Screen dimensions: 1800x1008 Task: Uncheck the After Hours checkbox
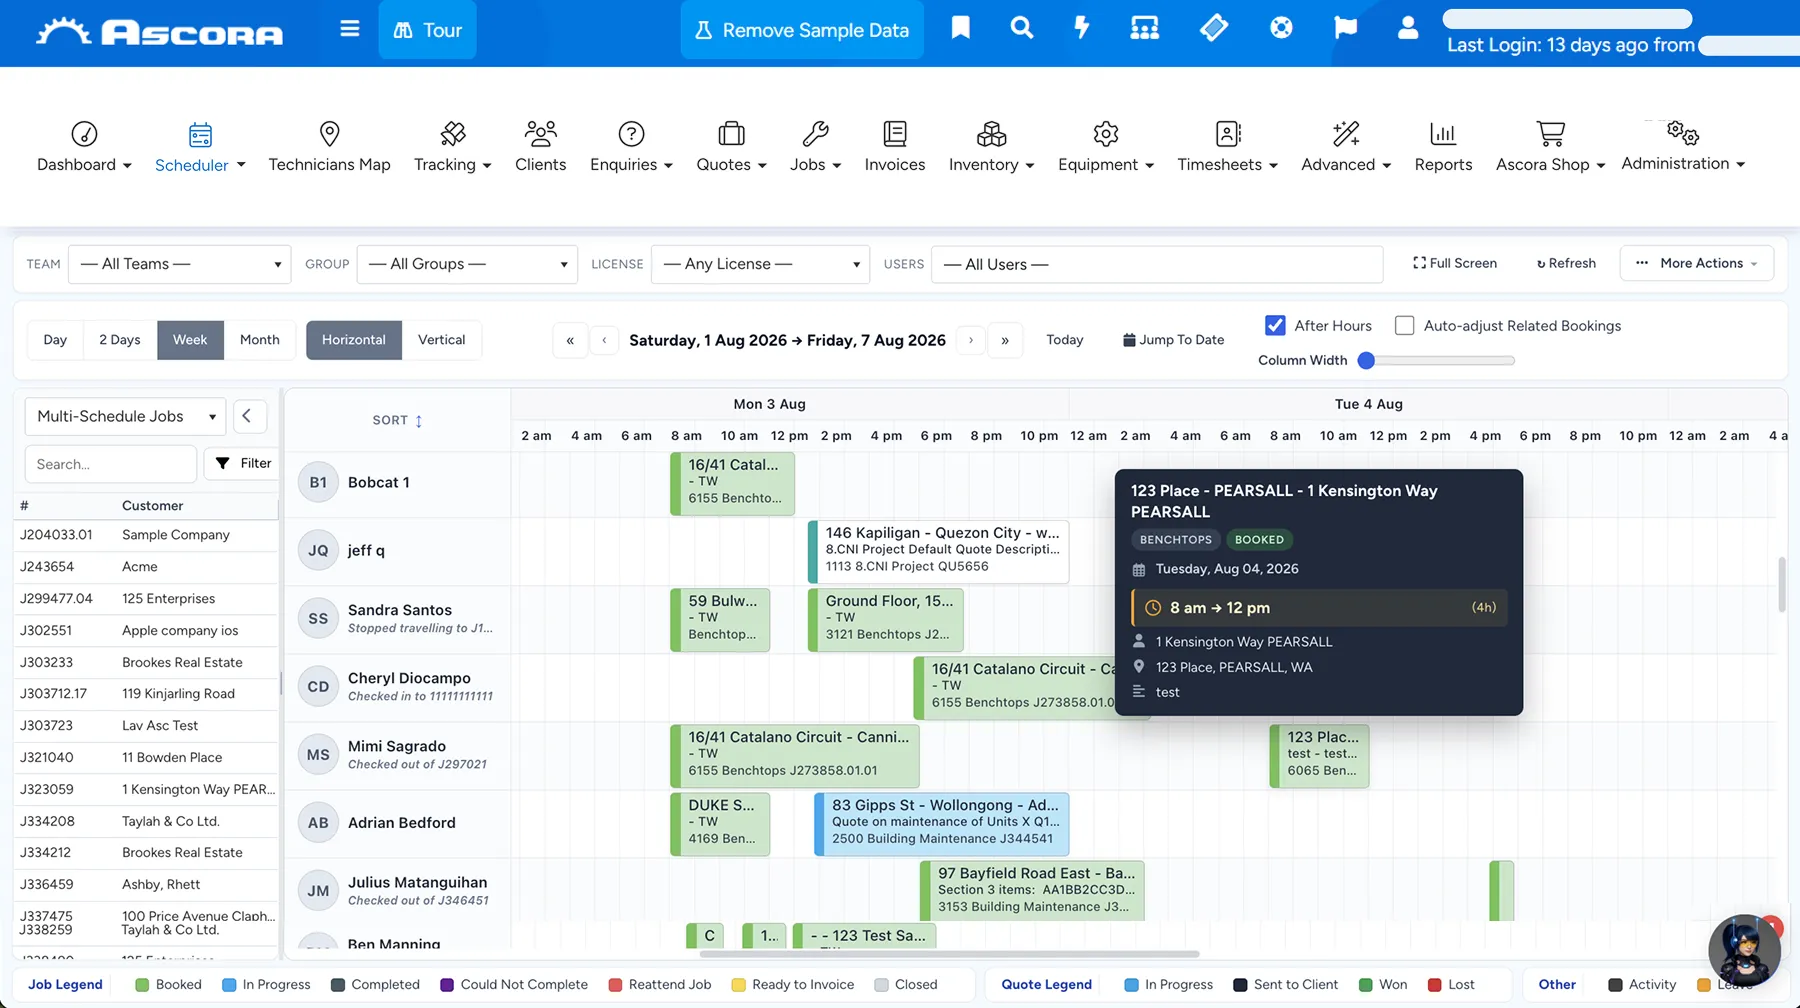pyautogui.click(x=1275, y=325)
